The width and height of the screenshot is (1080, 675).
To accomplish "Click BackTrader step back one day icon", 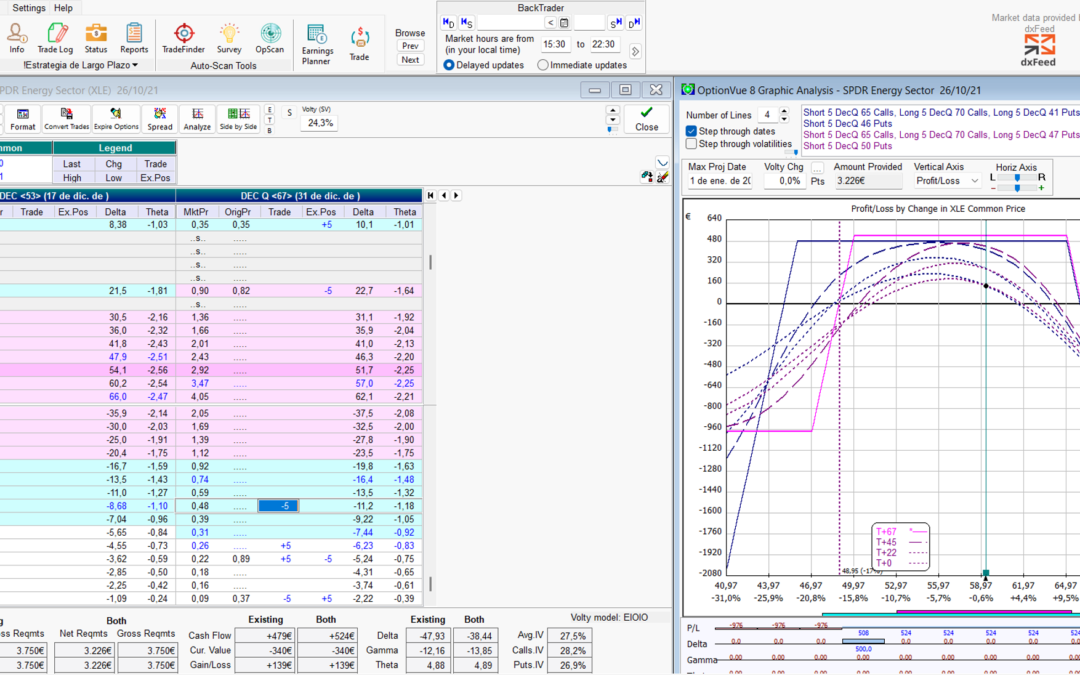I will 448,23.
